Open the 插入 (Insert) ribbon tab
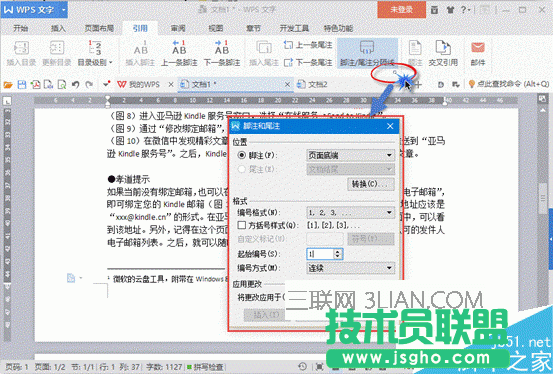 (58, 28)
